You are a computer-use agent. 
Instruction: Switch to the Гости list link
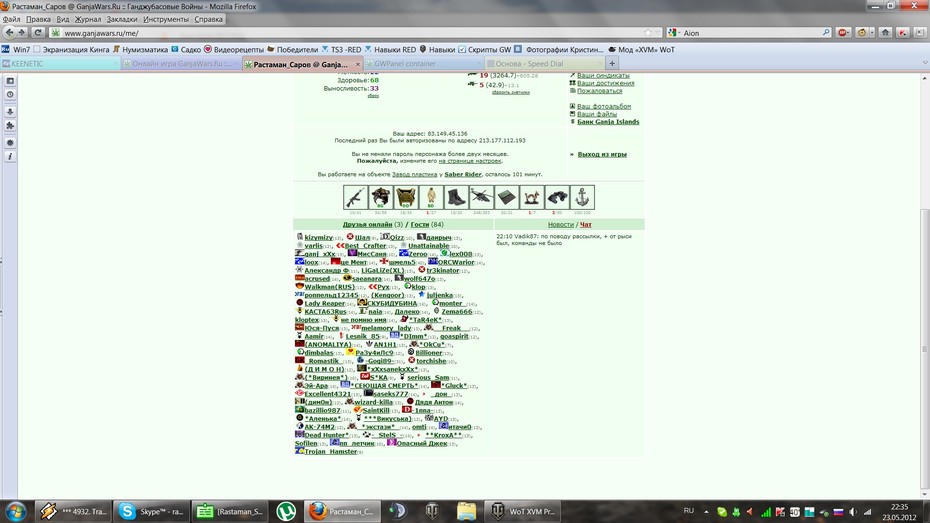coord(419,224)
